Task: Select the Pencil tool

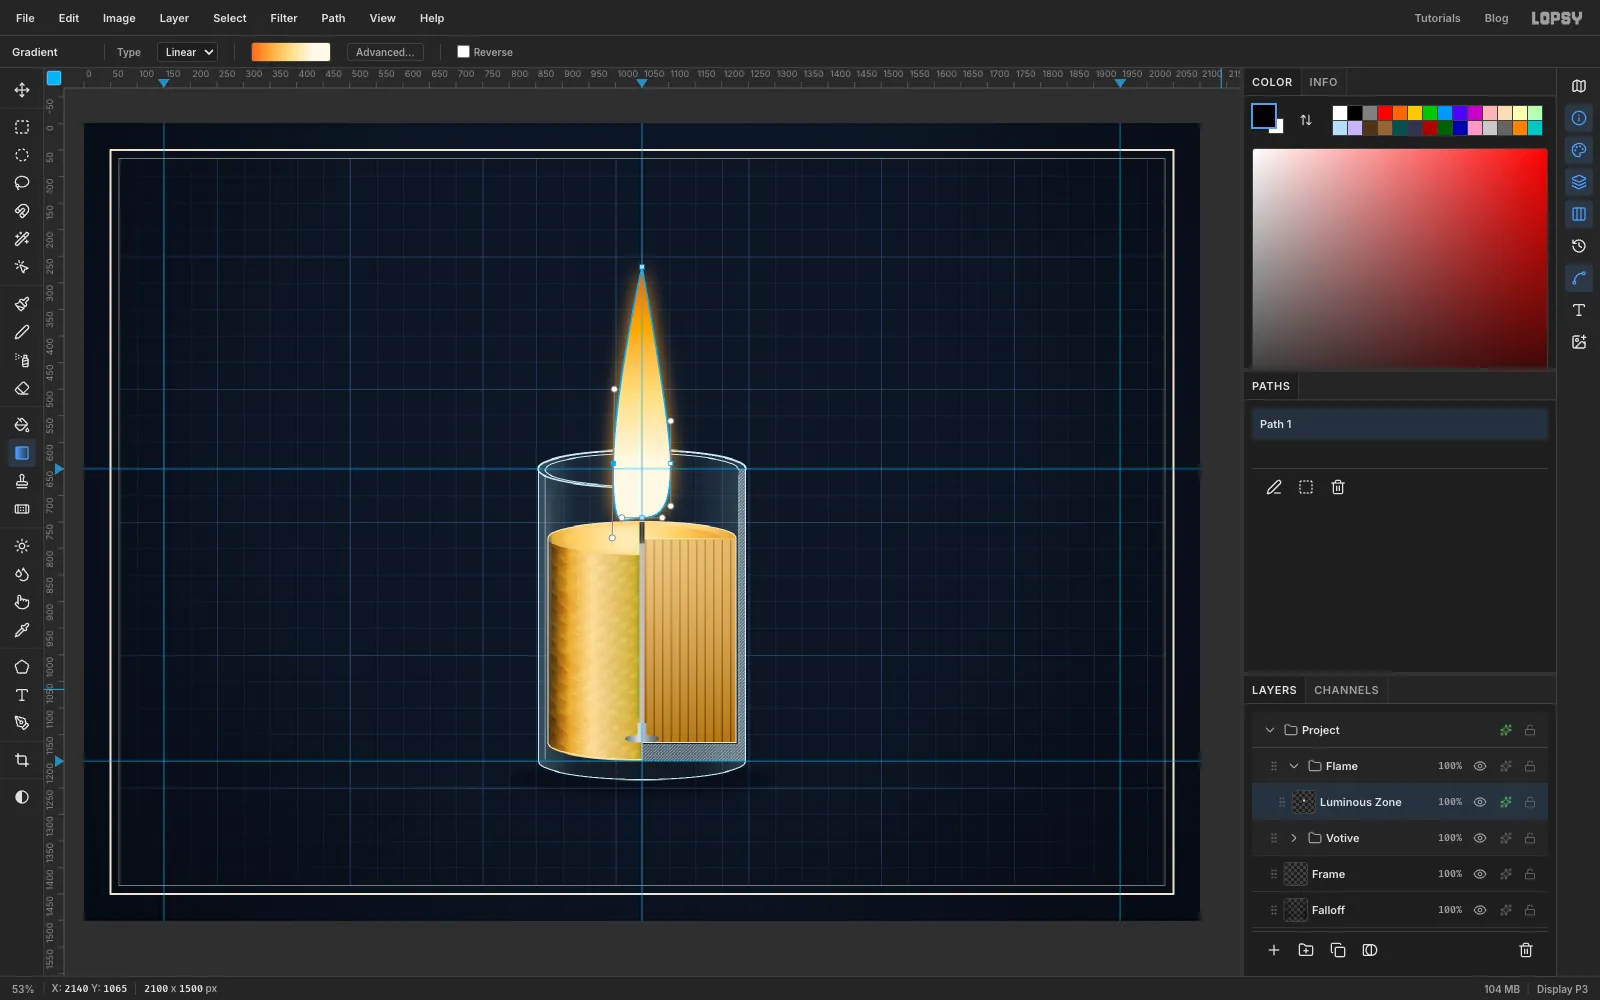Action: [22, 332]
